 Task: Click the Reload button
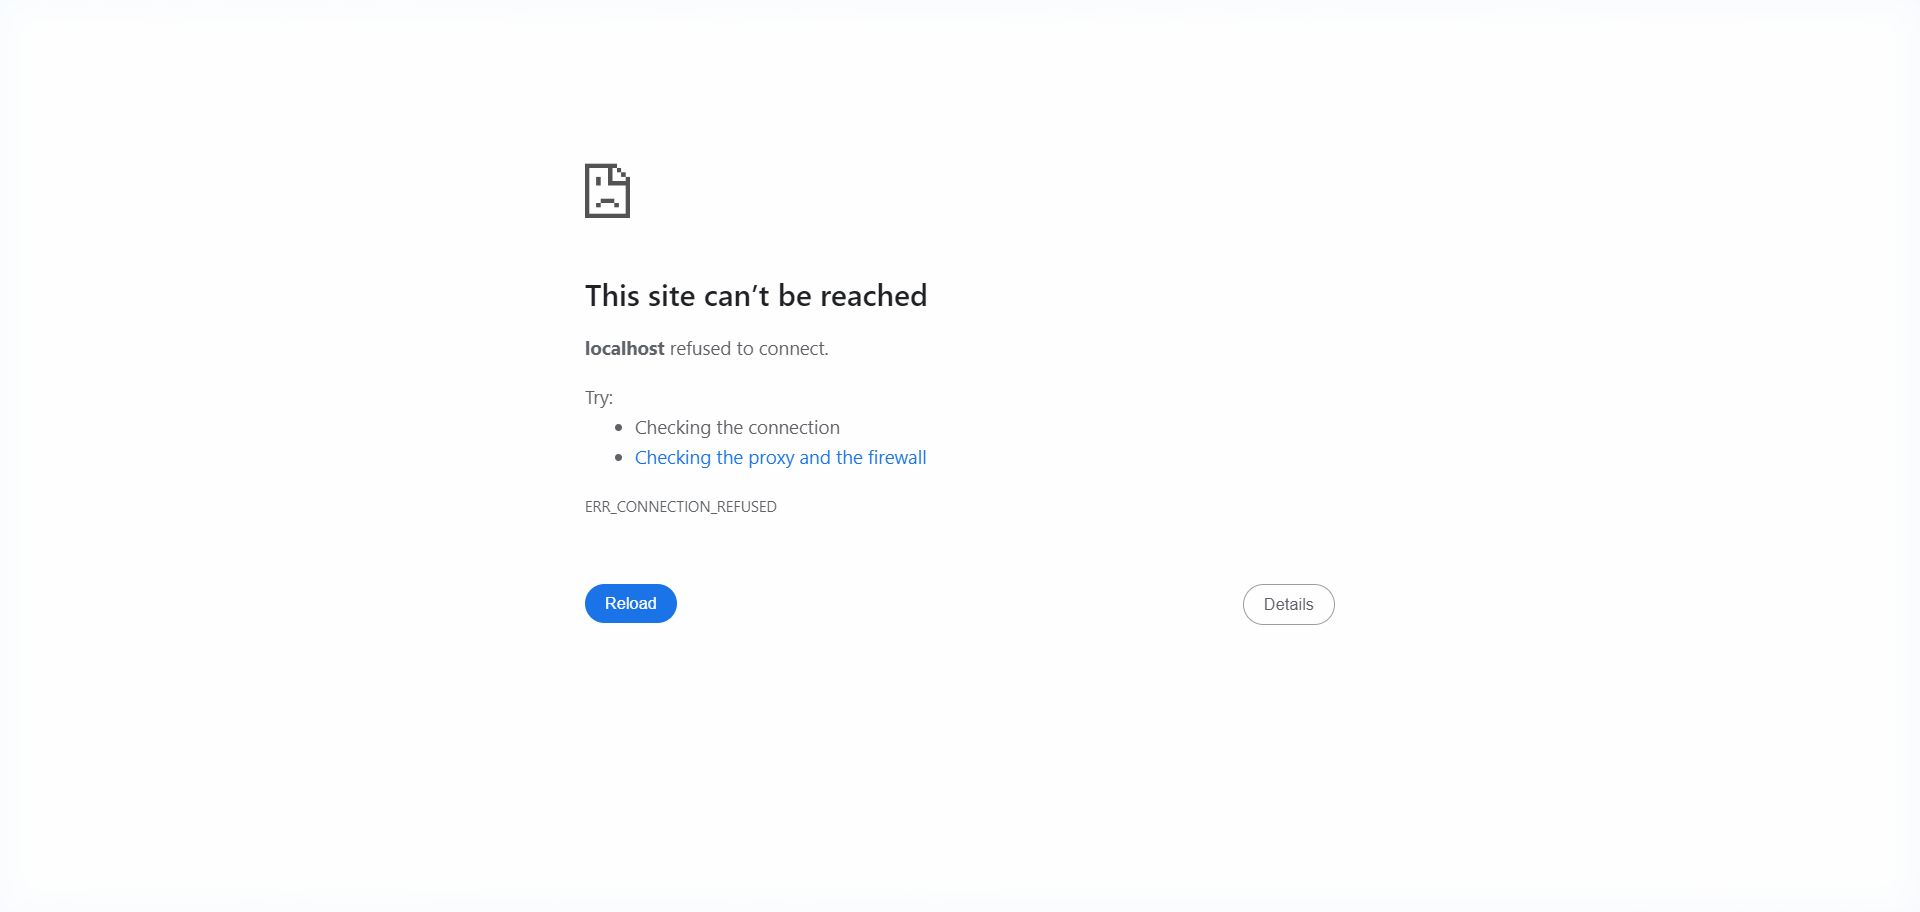[x=631, y=603]
